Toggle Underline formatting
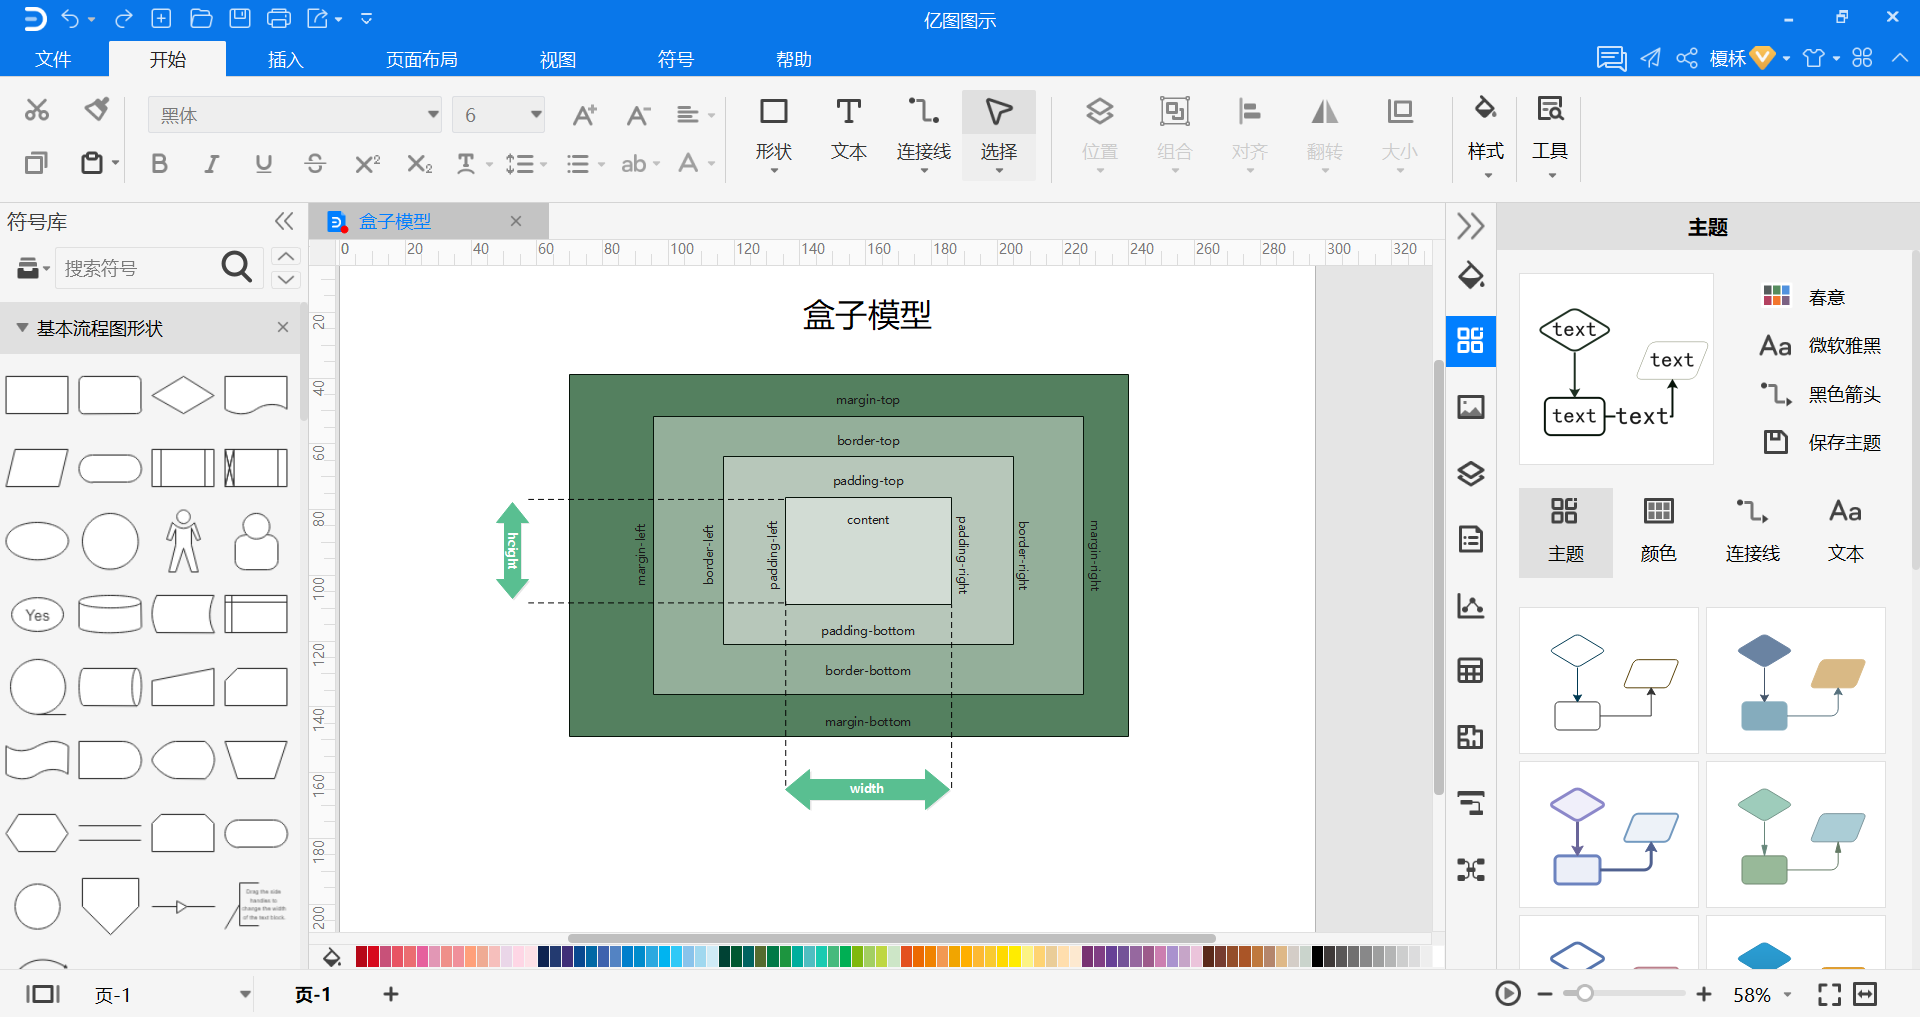The image size is (1920, 1017). coord(263,163)
